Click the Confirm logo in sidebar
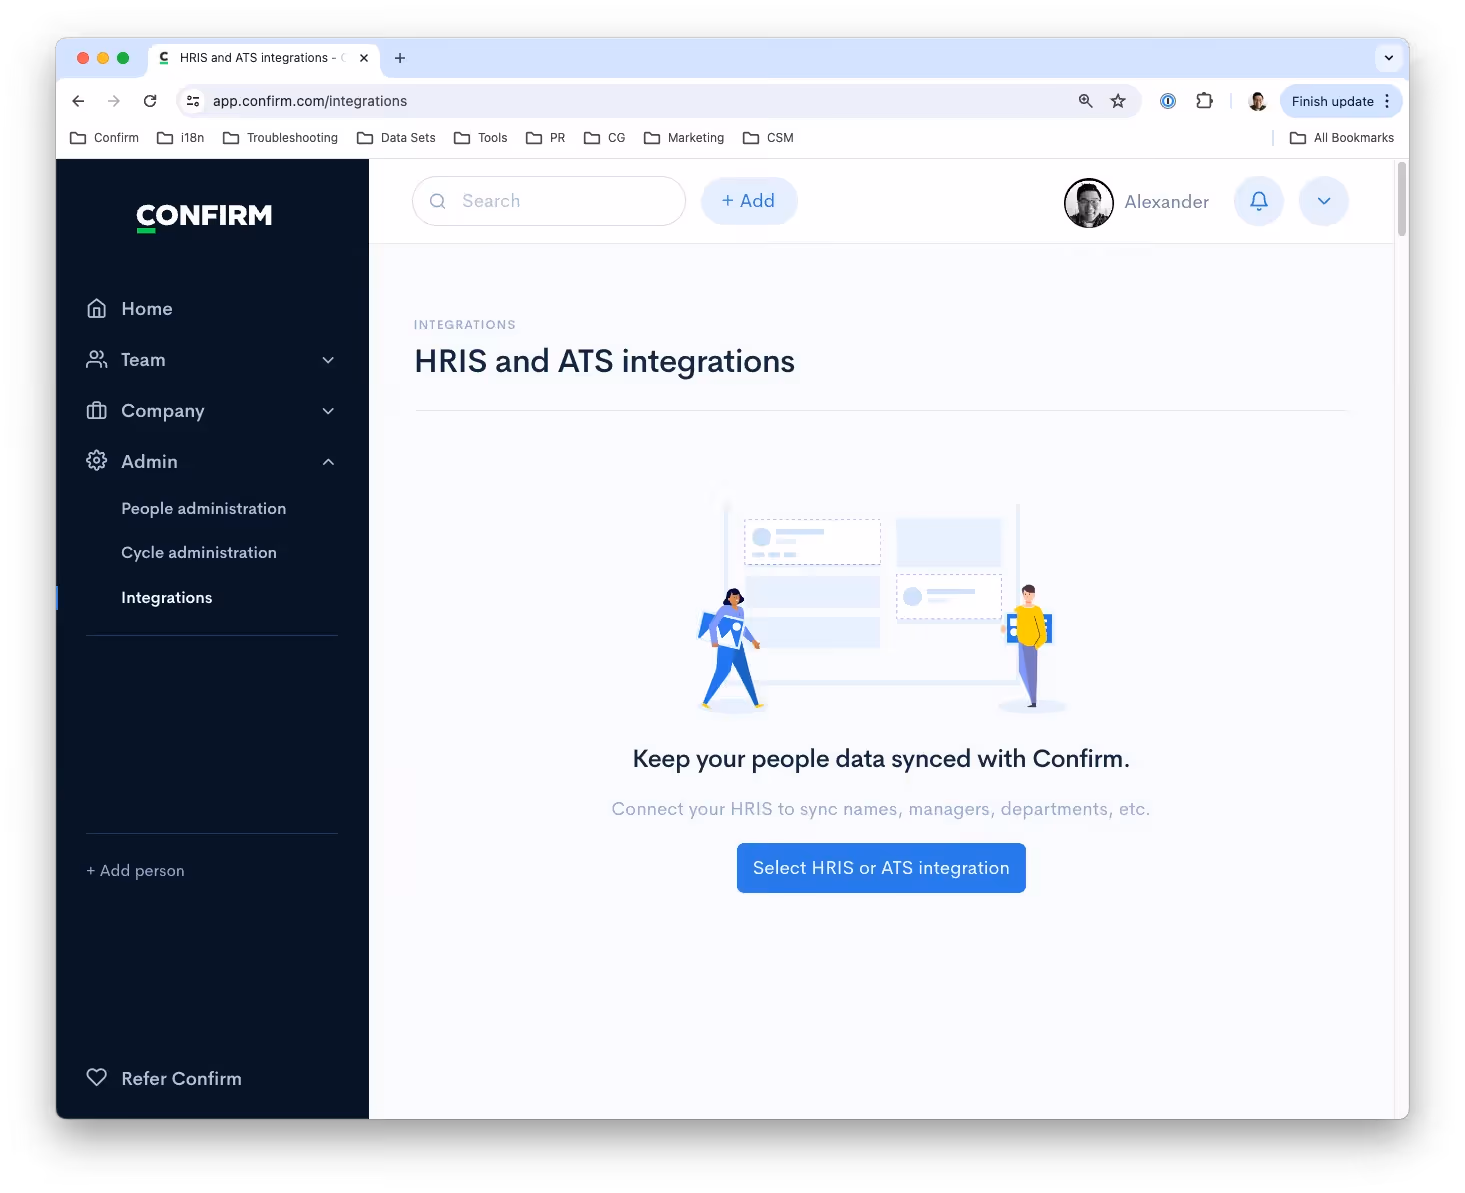1465x1193 pixels. pos(204,216)
